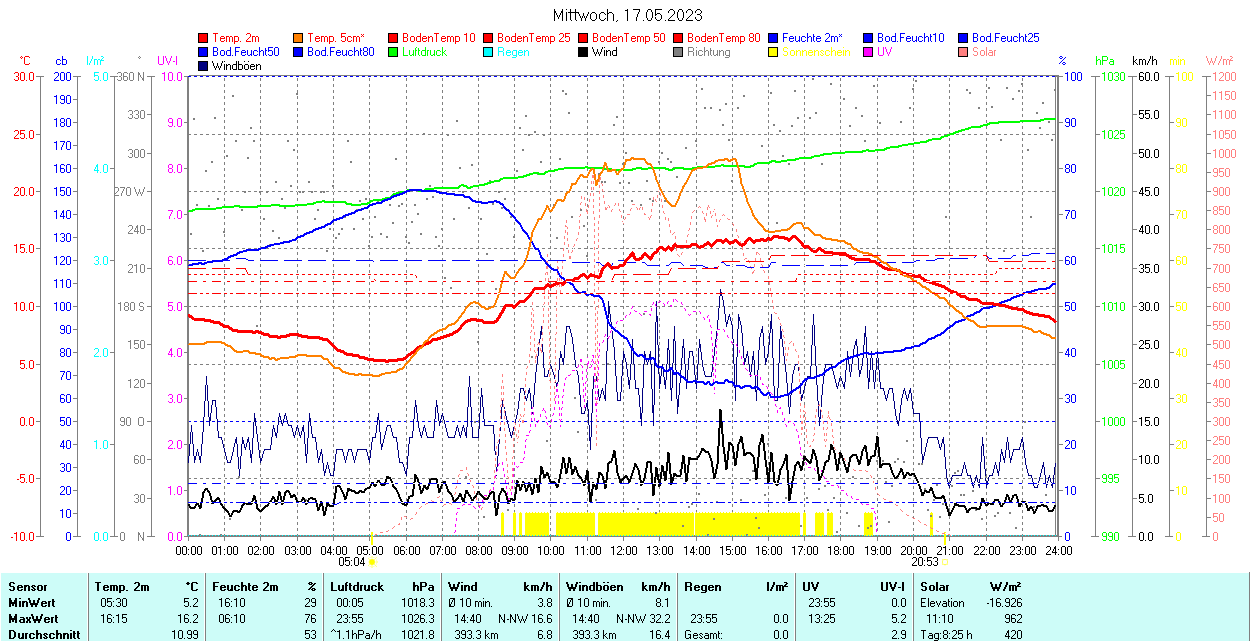This screenshot has width=1250, height=641.
Task: Click the magenta UV legend swatch
Action: (869, 52)
